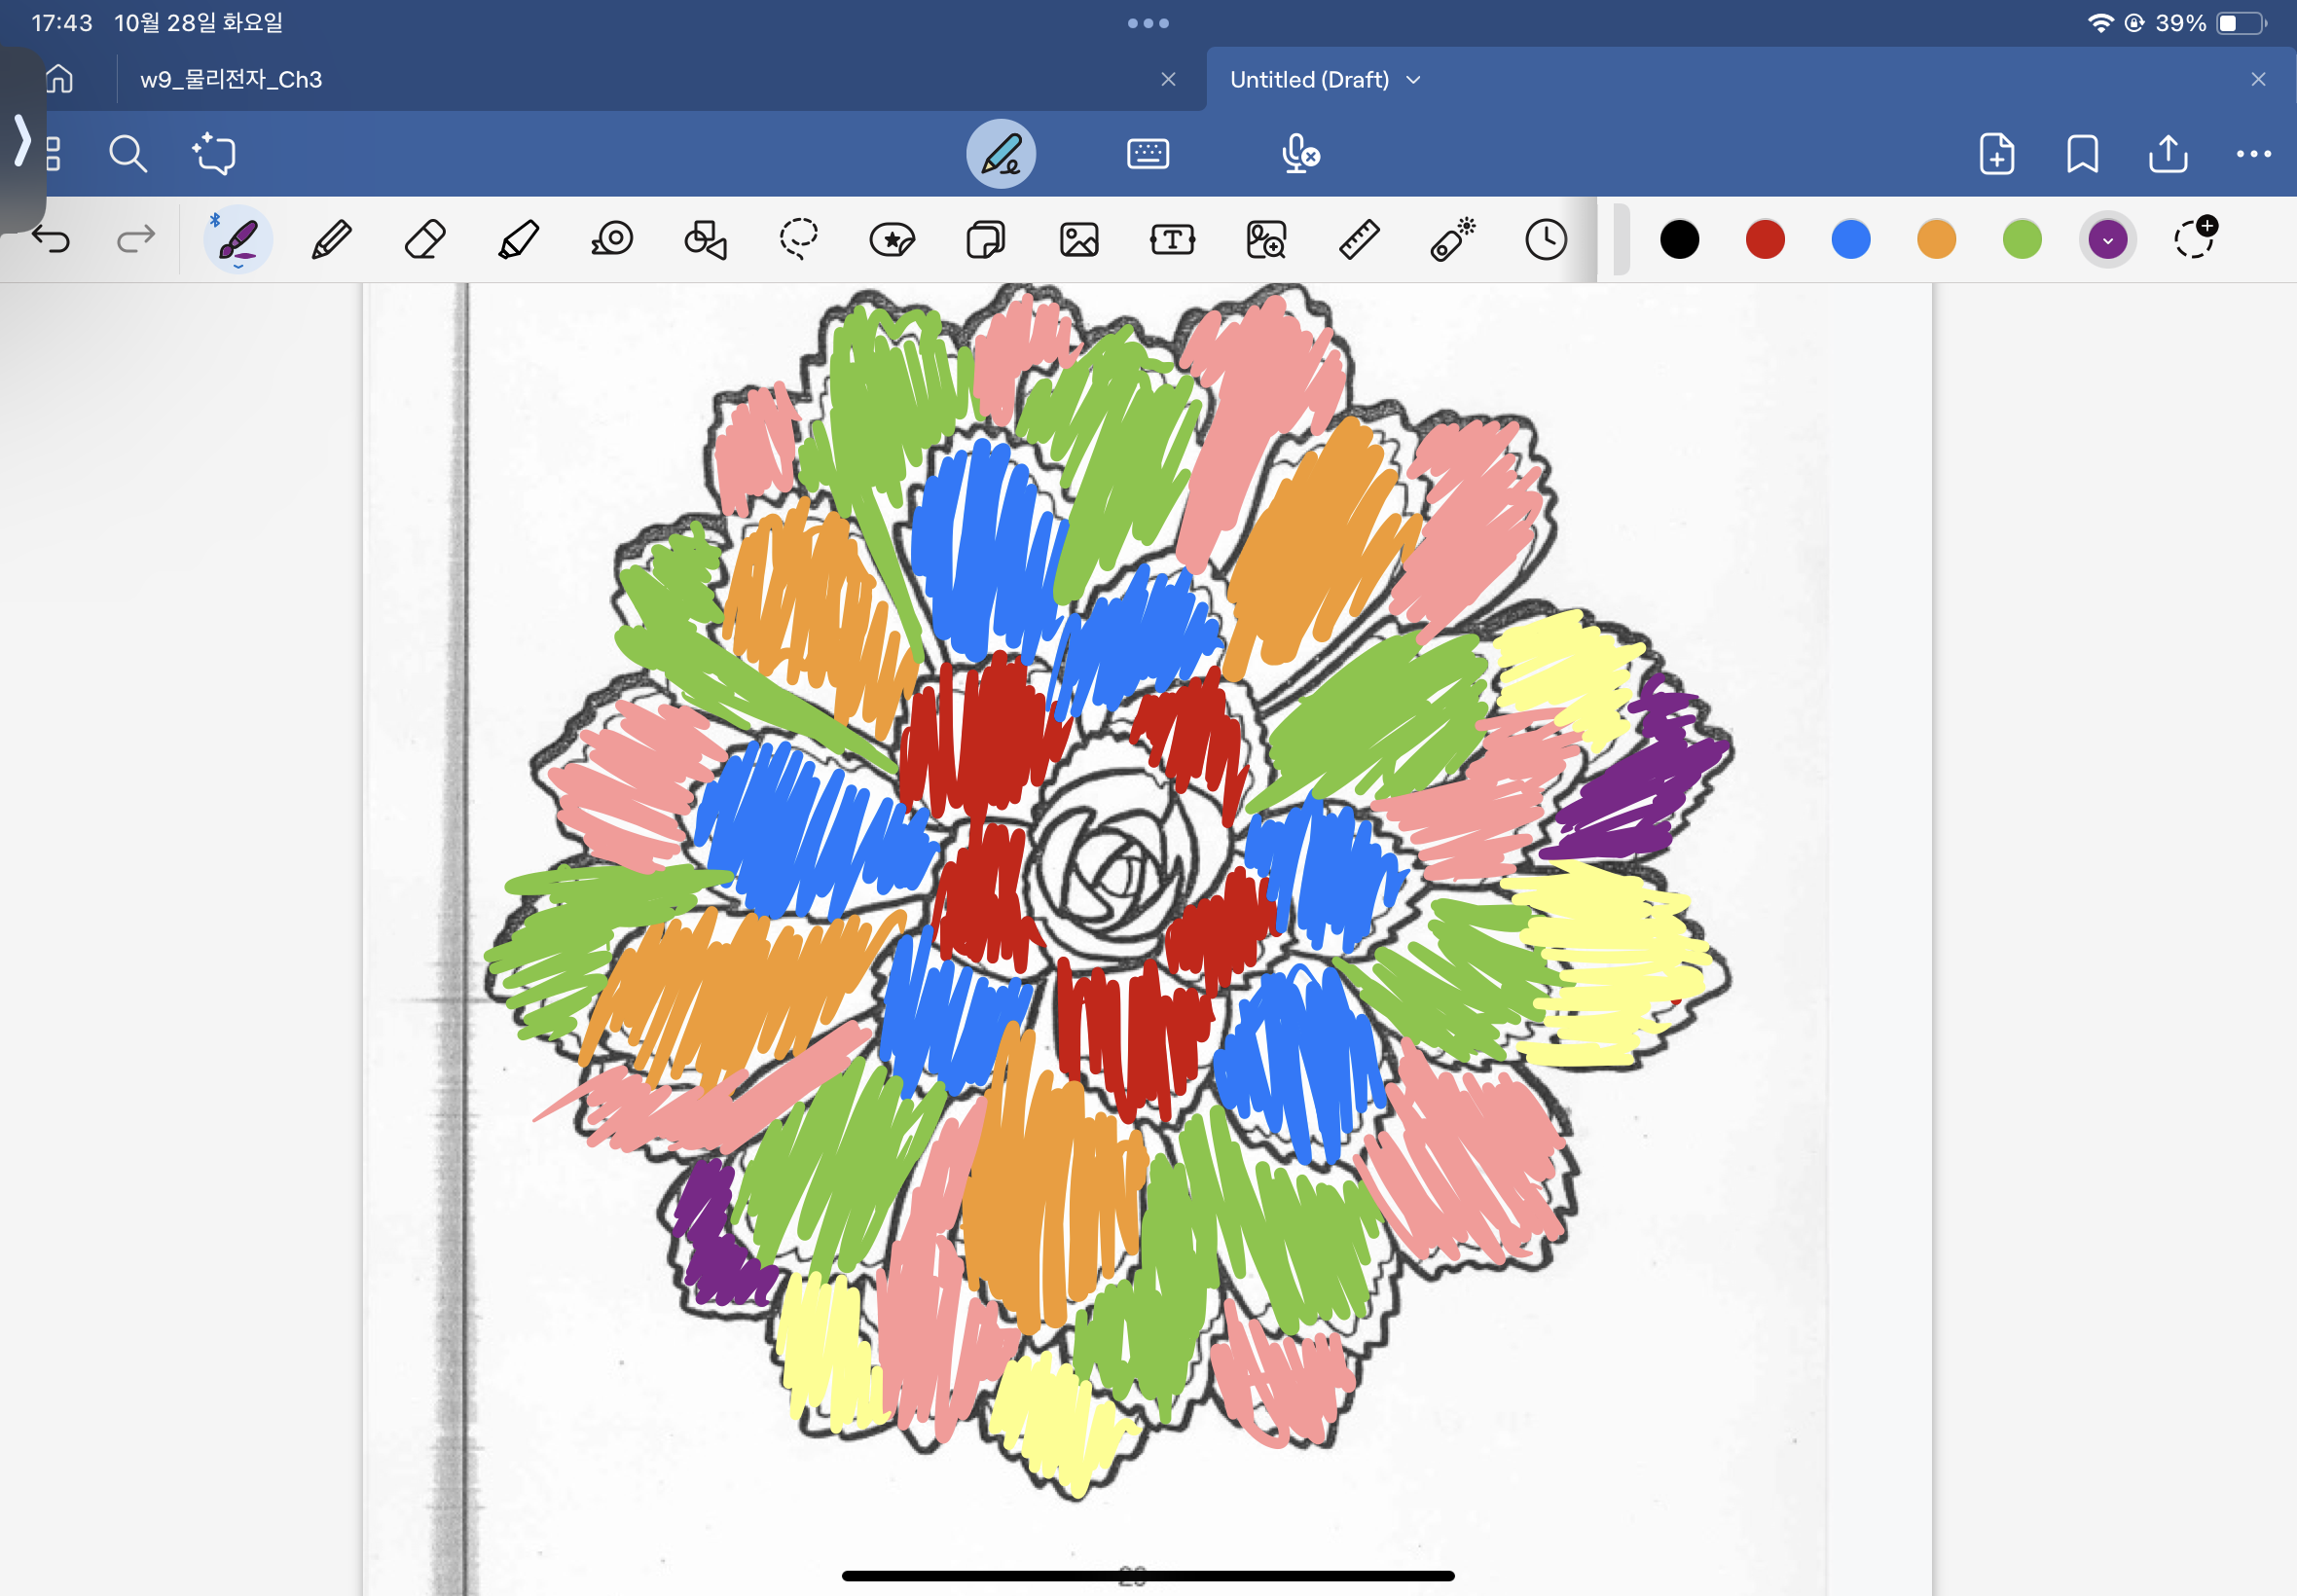This screenshot has width=2297, height=1596.
Task: Activate the Laser pointer tool
Action: tap(1452, 240)
